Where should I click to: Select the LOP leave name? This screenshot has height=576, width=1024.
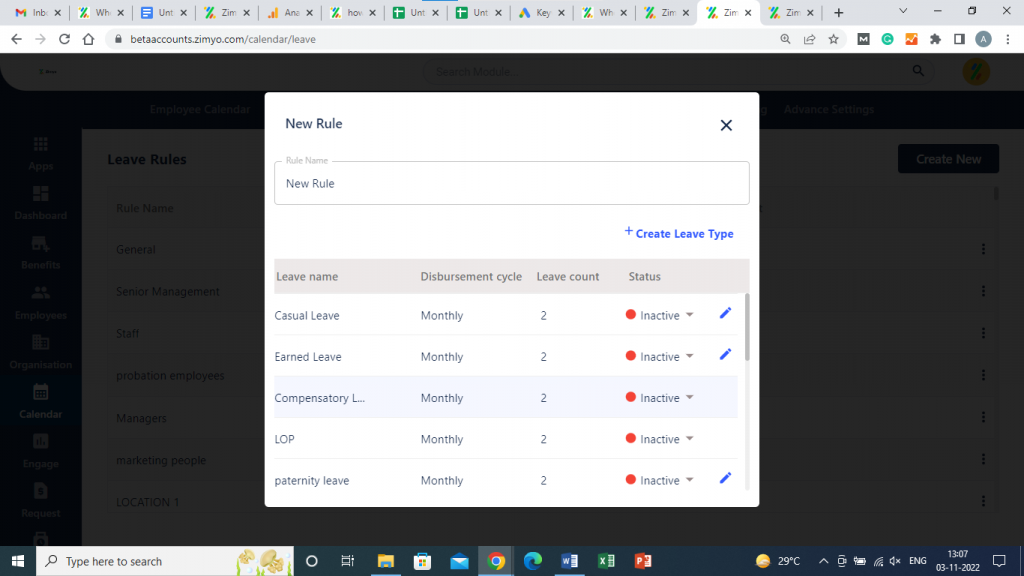tap(284, 439)
